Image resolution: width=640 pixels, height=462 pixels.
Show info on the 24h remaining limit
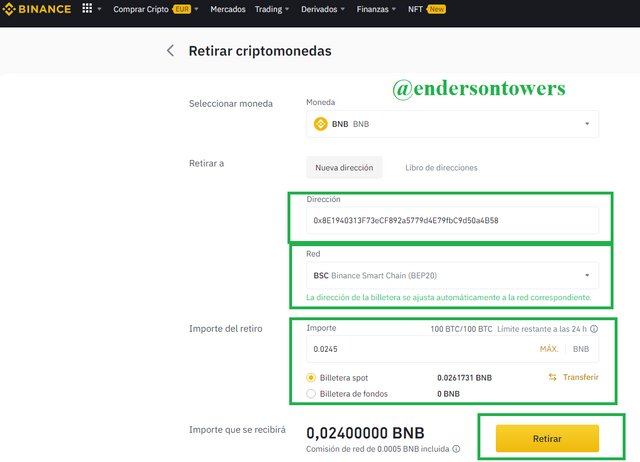click(x=594, y=329)
